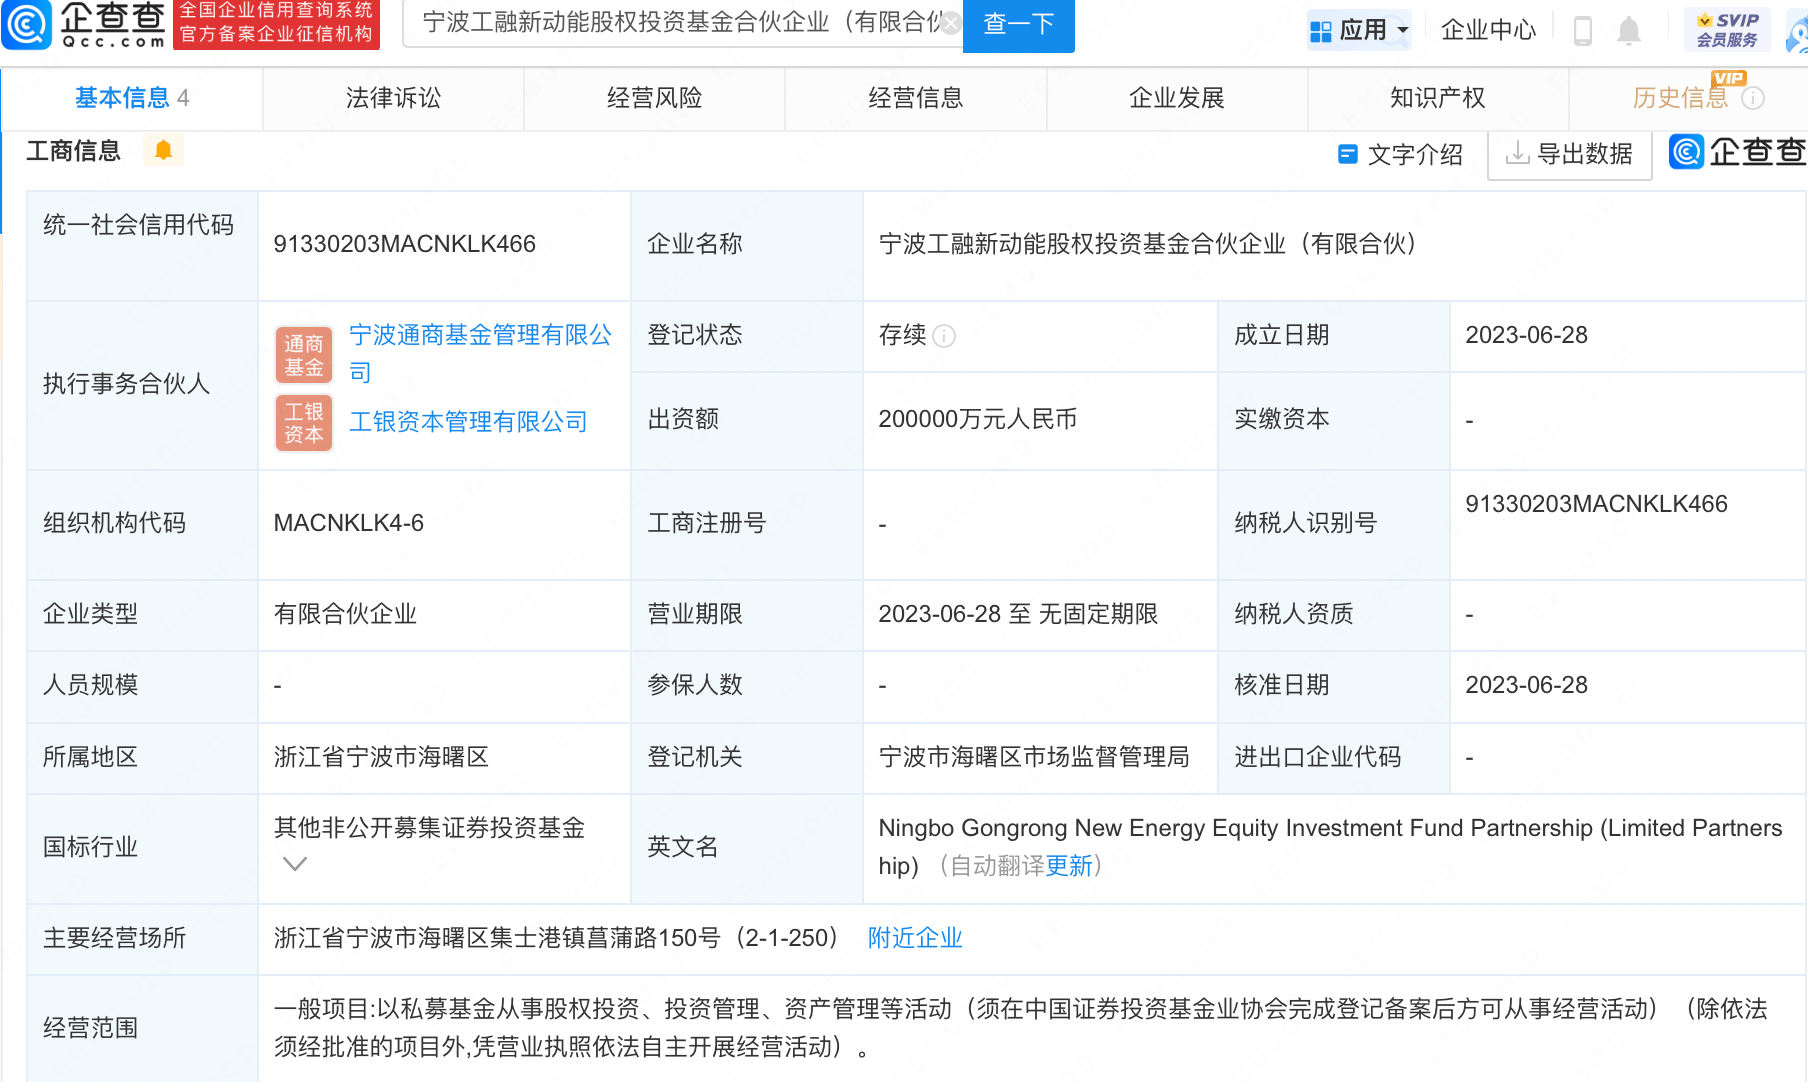The image size is (1808, 1082).
Task: Open the SVIP member service badge
Action: pyautogui.click(x=1727, y=30)
